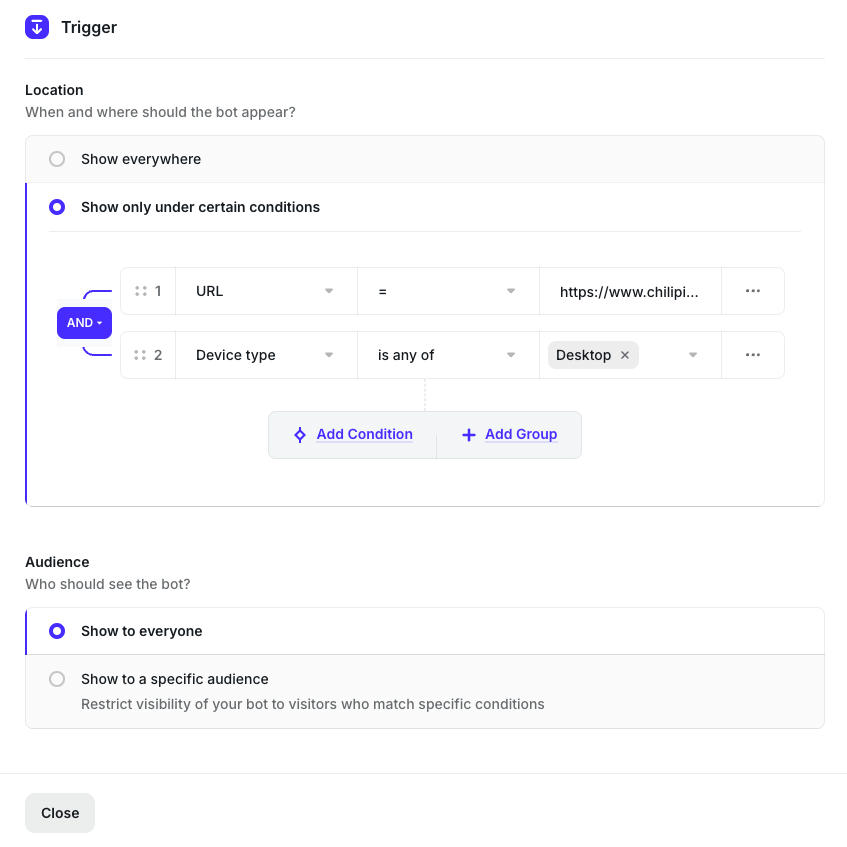
Task: Select Show only under certain conditions
Action: pos(57,207)
